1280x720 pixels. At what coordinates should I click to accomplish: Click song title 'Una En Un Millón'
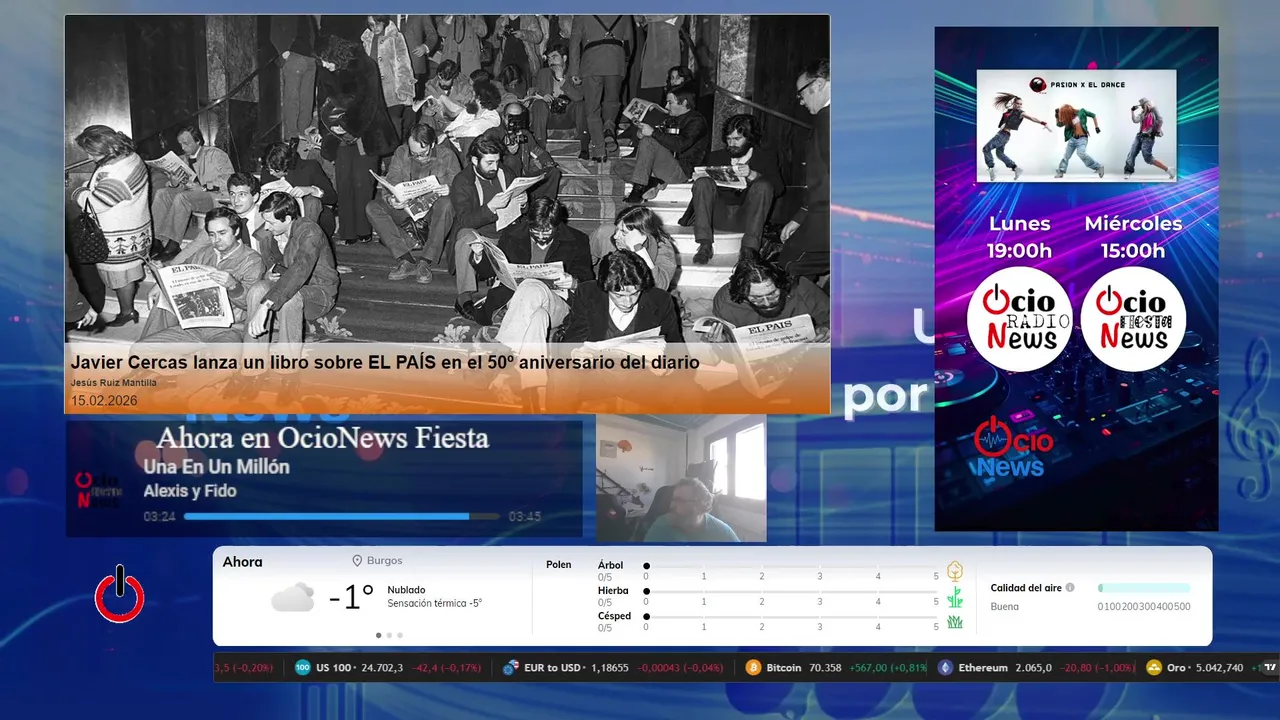click(216, 467)
